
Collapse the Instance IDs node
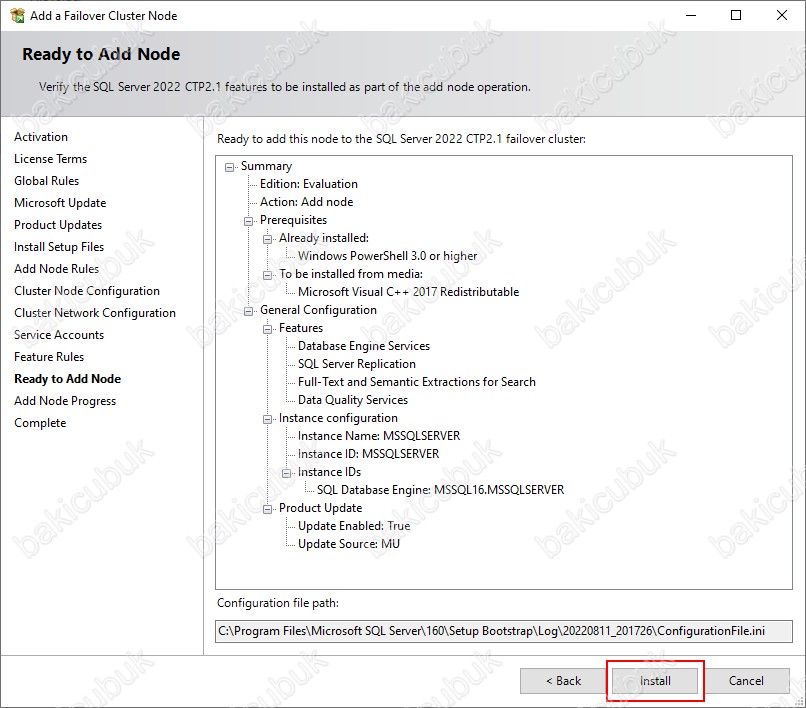point(286,473)
